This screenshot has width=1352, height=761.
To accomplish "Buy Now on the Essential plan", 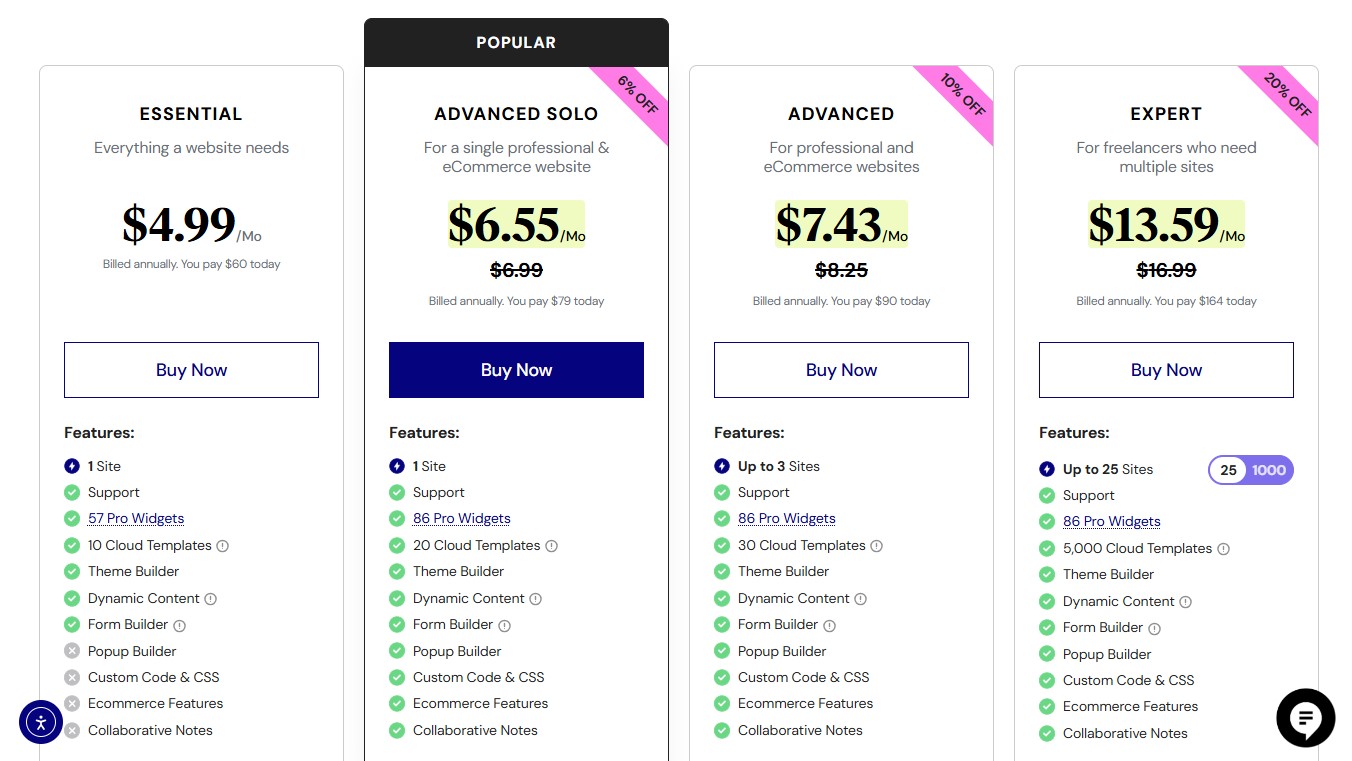I will [191, 369].
